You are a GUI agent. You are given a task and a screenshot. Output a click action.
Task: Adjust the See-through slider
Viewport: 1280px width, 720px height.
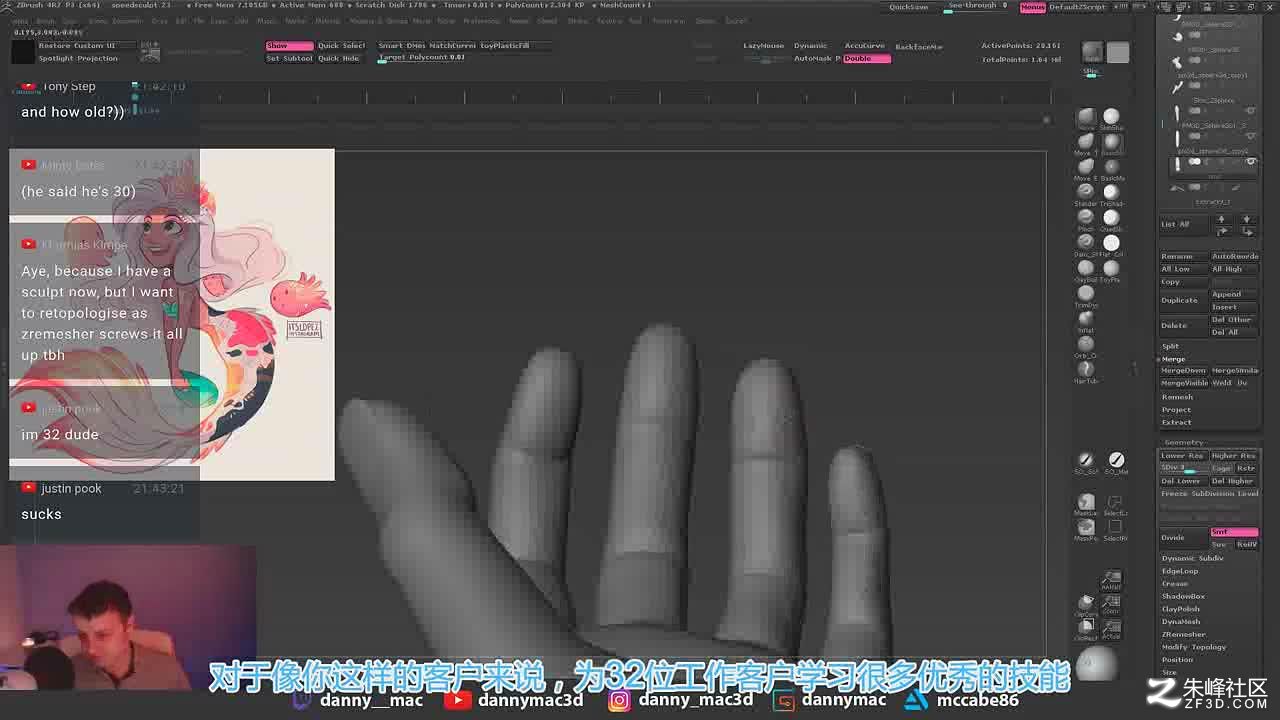pos(977,6)
